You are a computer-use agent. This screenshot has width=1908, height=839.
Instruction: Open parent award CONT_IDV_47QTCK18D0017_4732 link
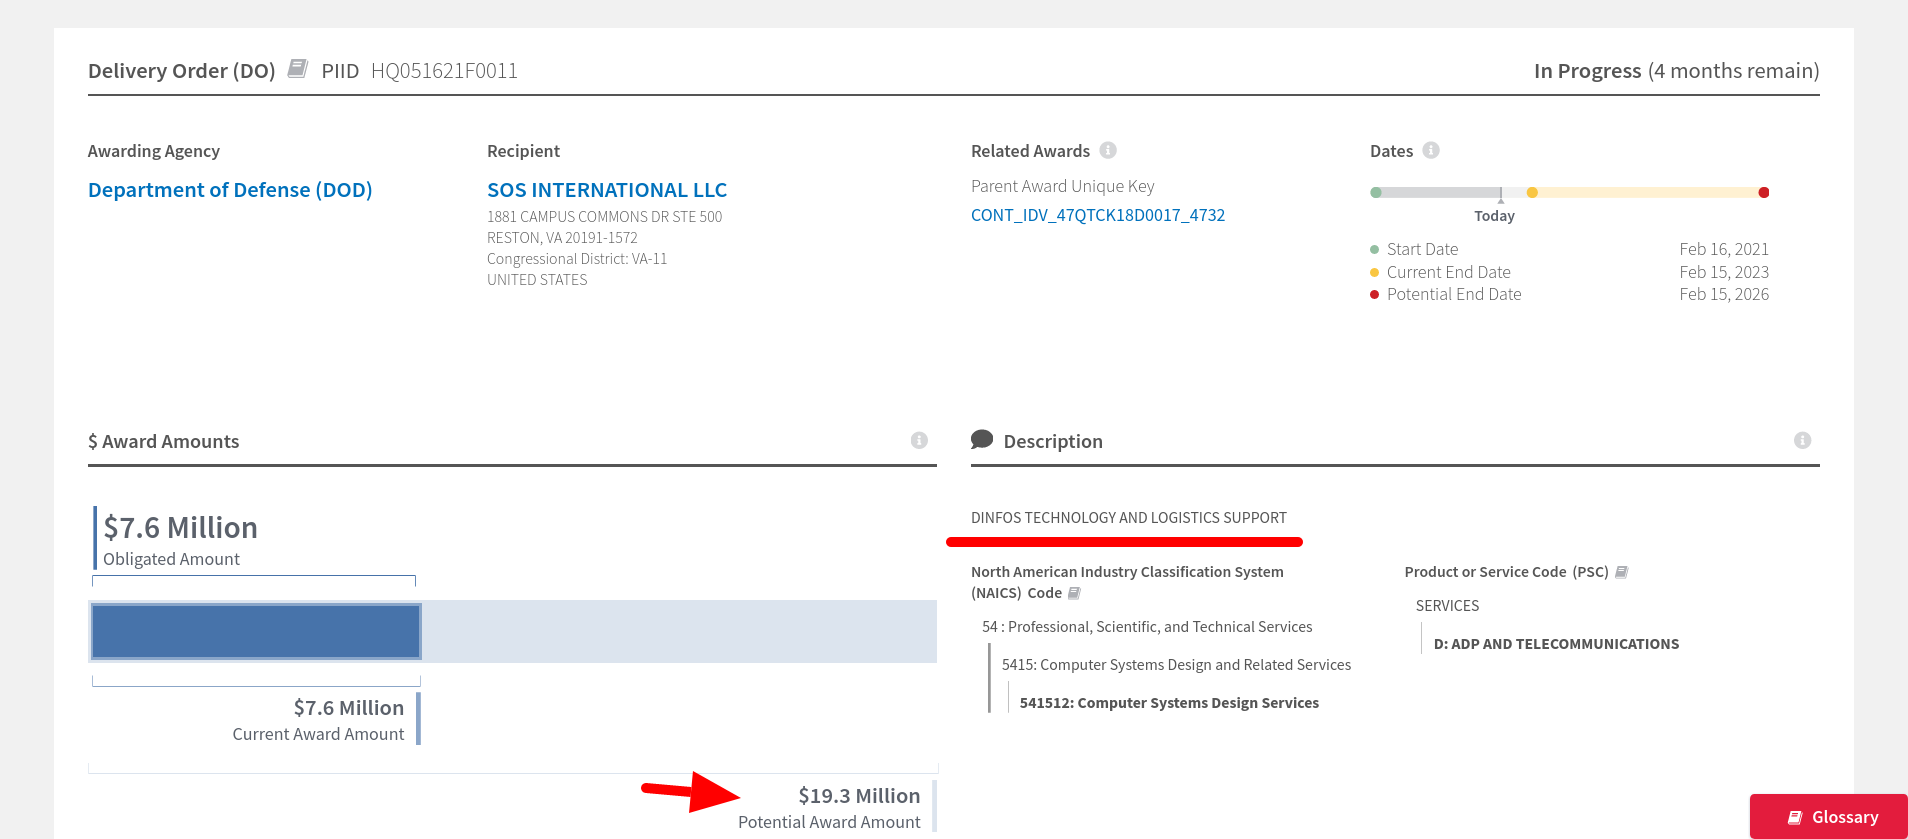tap(1098, 215)
